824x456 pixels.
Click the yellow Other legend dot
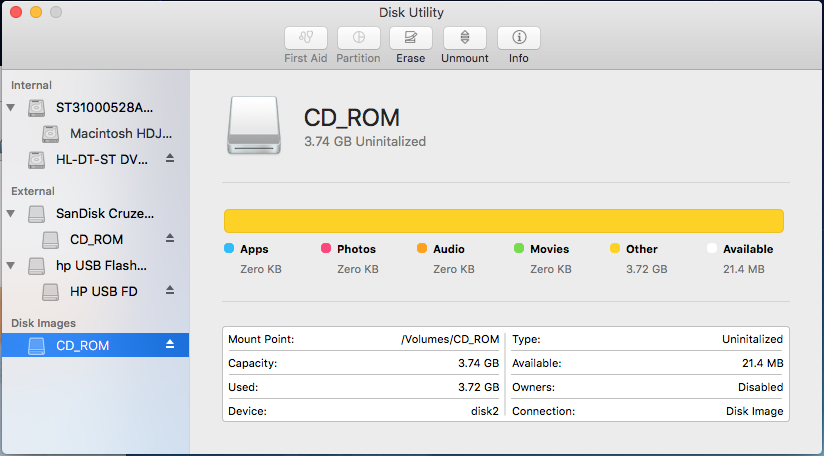pyautogui.click(x=615, y=249)
